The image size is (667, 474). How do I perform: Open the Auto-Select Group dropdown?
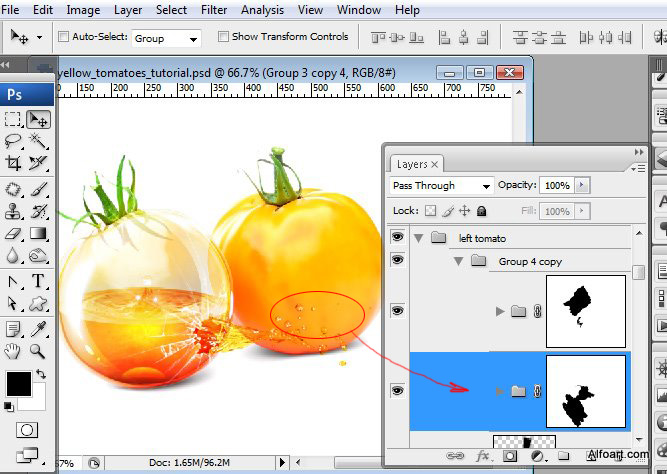166,38
